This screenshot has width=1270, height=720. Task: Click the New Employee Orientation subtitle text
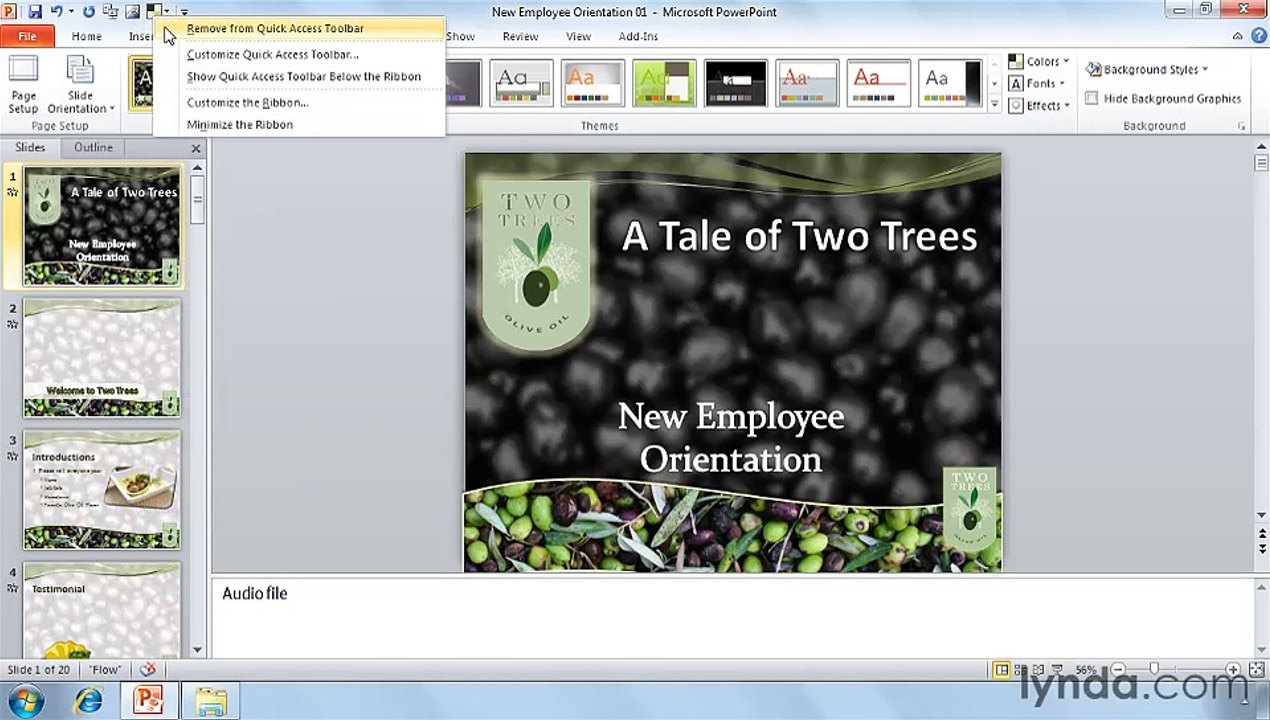pos(731,438)
